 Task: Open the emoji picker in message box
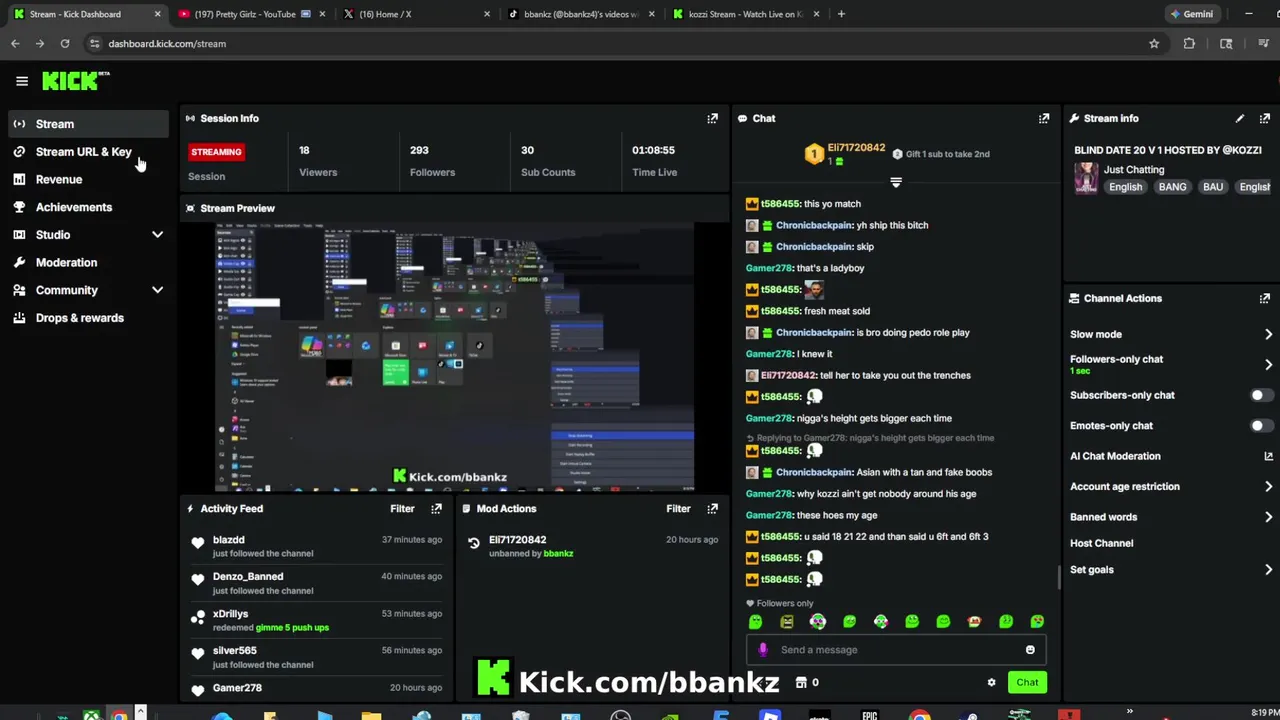(1030, 650)
